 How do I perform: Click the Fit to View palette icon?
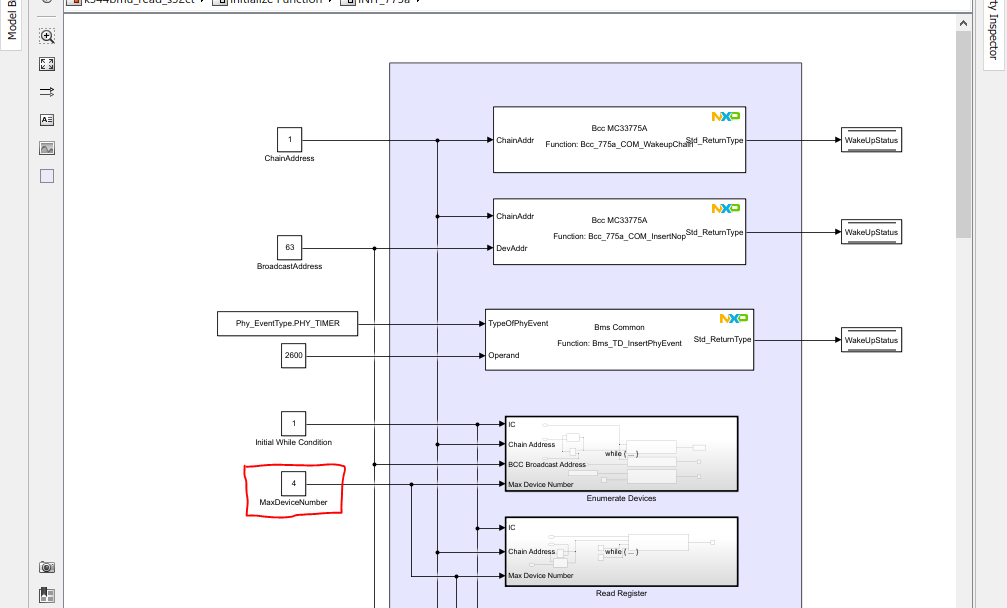[x=47, y=63]
